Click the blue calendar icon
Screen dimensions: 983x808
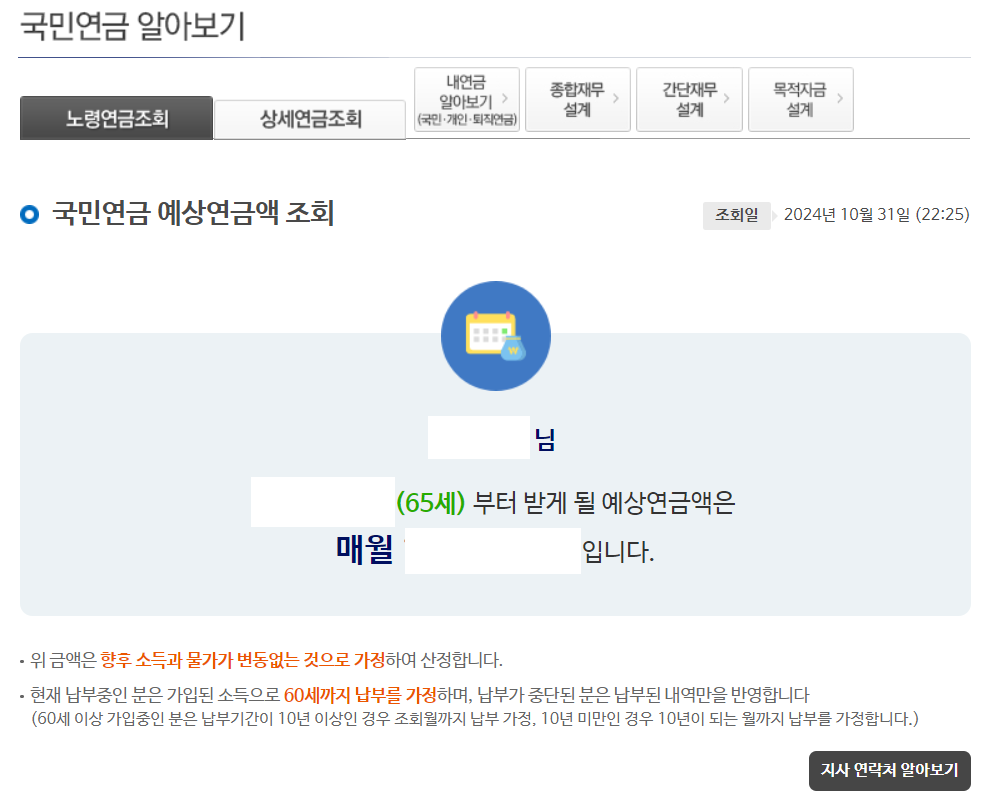coord(495,335)
